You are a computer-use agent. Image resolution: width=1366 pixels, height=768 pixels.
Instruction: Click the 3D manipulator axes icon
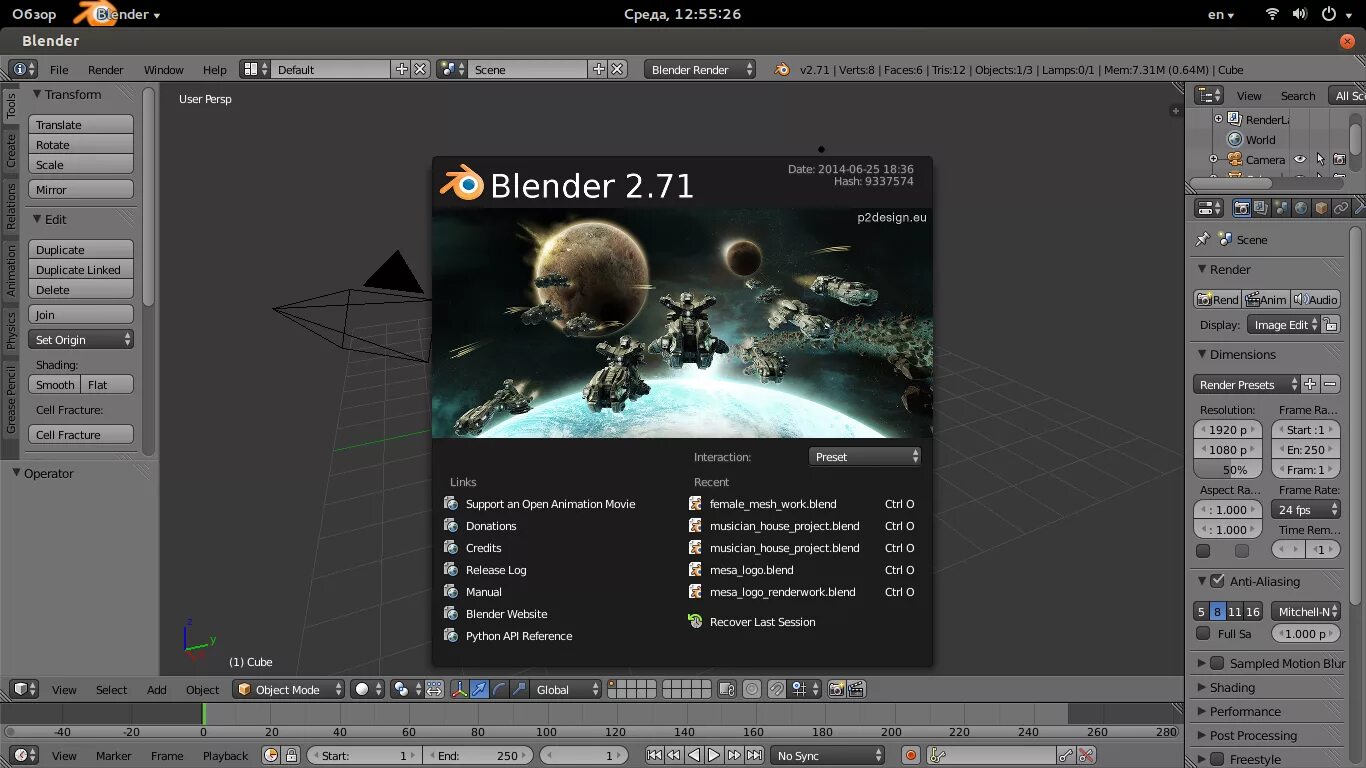pyautogui.click(x=459, y=689)
